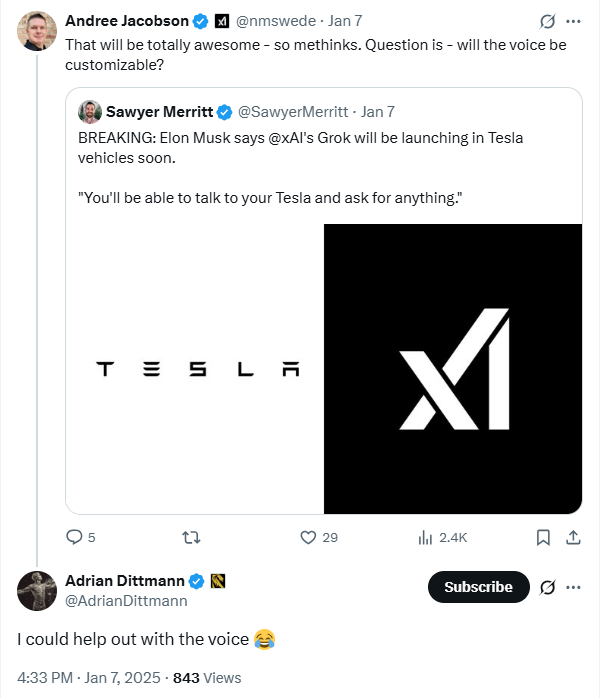Viewport: 608px width, 698px height.
Task: Open Adrian Dittmann's profile avatar
Action: pos(37,591)
